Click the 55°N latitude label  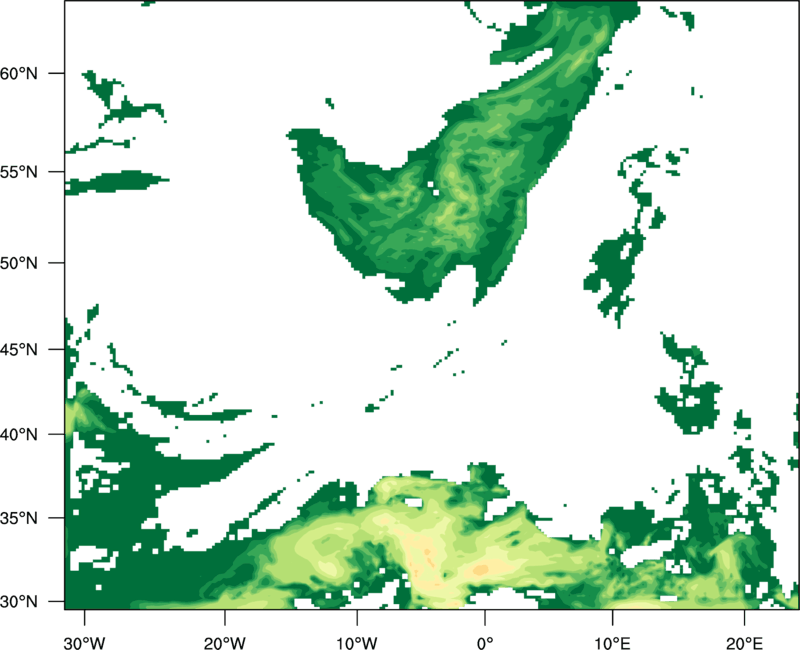(x=19, y=172)
